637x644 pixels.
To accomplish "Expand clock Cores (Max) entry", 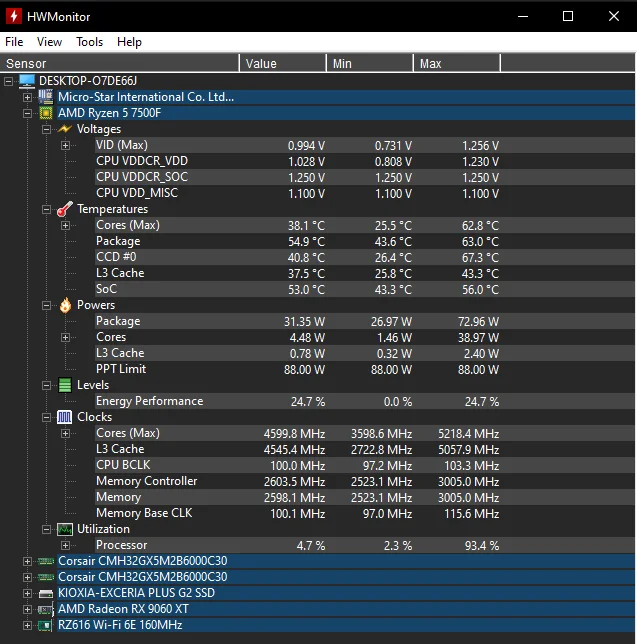I will [x=65, y=434].
